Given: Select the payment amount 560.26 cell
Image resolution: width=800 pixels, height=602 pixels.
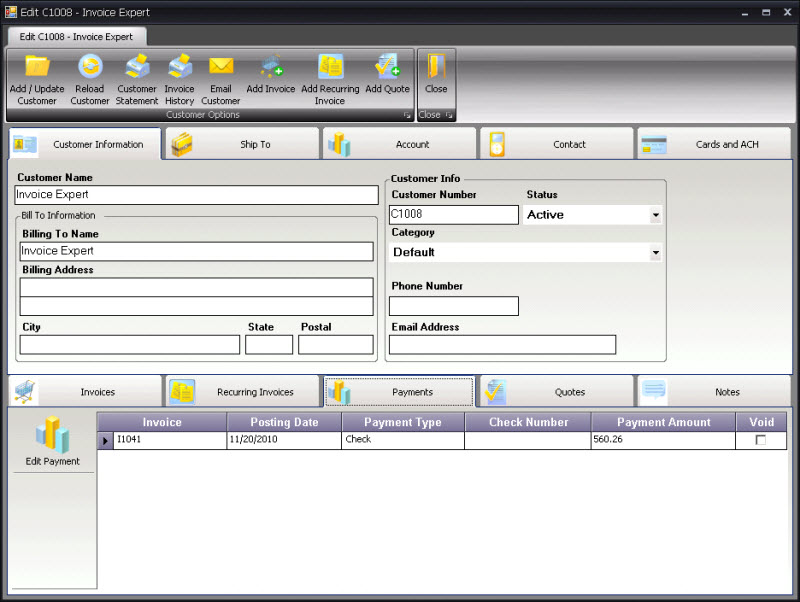Looking at the screenshot, I should point(664,440).
